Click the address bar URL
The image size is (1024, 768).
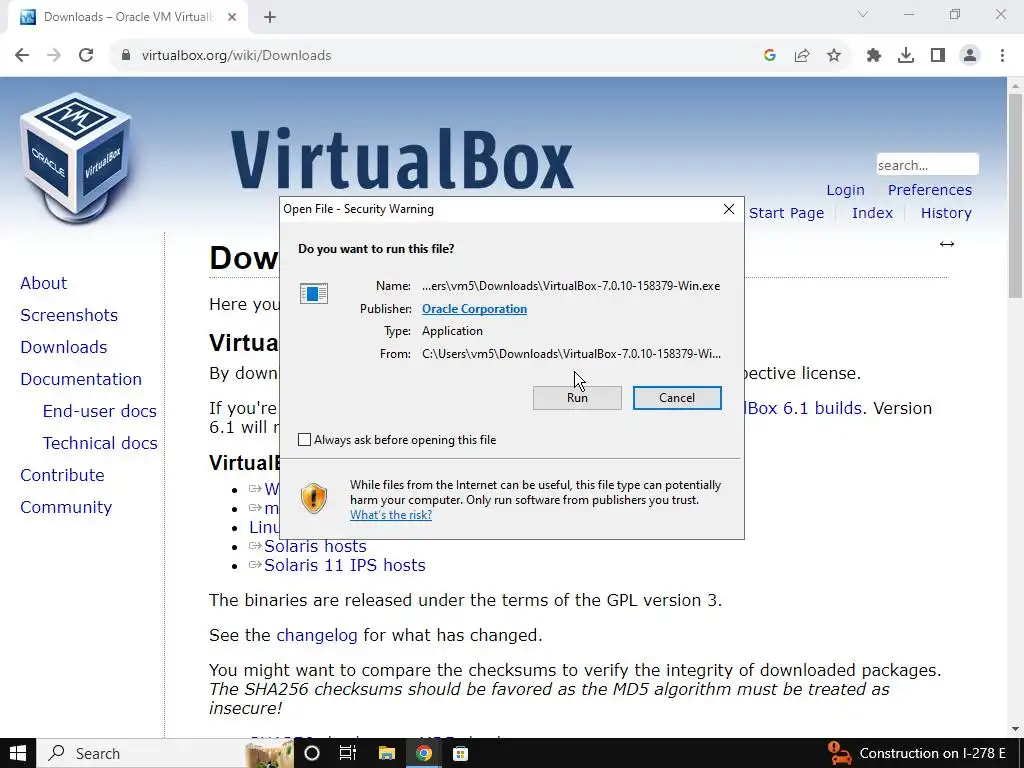pyautogui.click(x=236, y=56)
